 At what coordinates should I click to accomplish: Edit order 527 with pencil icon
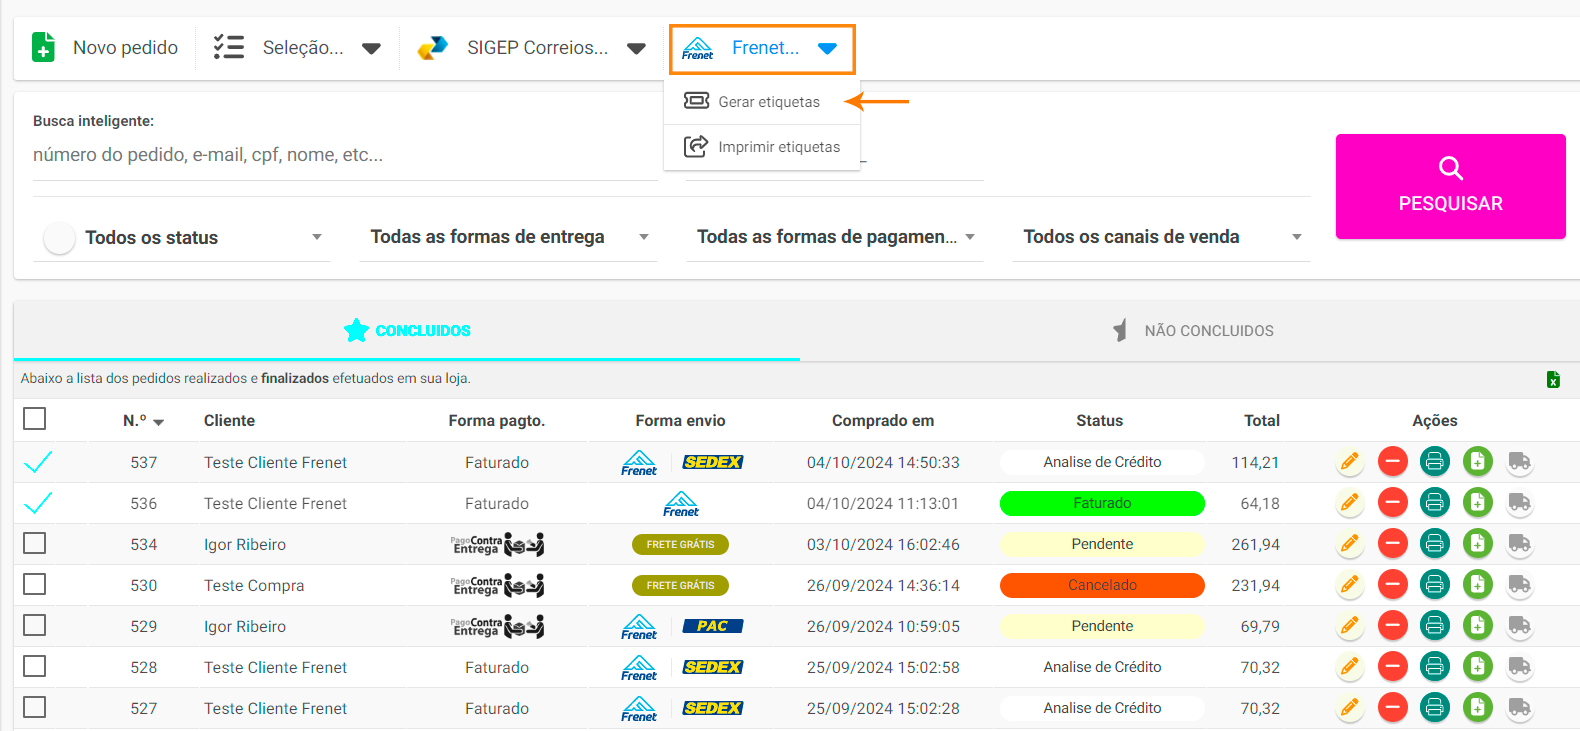pyautogui.click(x=1350, y=707)
